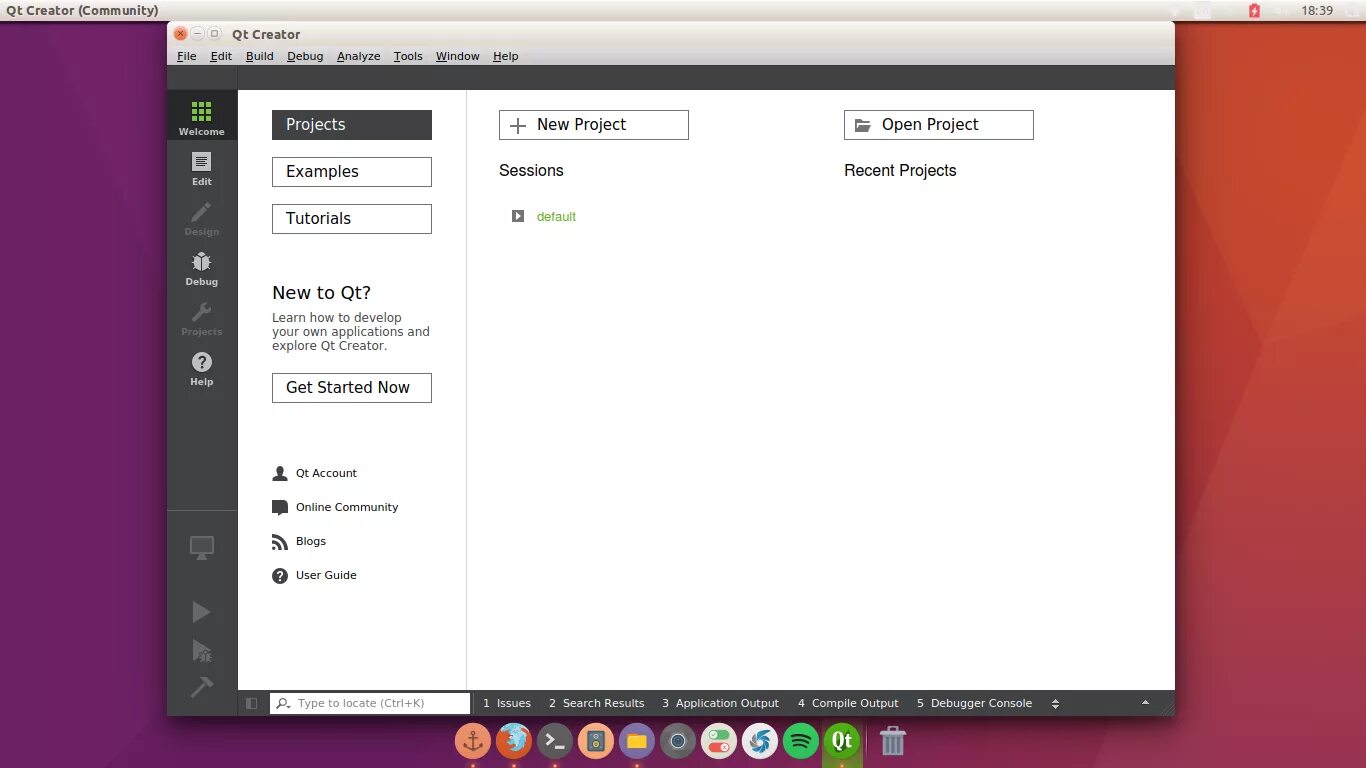The width and height of the screenshot is (1366, 768).
Task: Click the 18:39 clock
Action: [1317, 10]
